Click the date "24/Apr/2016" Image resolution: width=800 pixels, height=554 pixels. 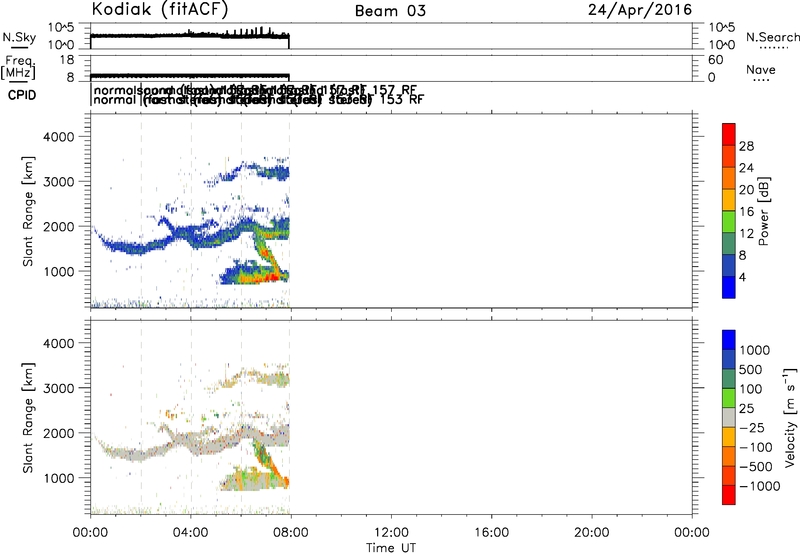pyautogui.click(x=640, y=10)
